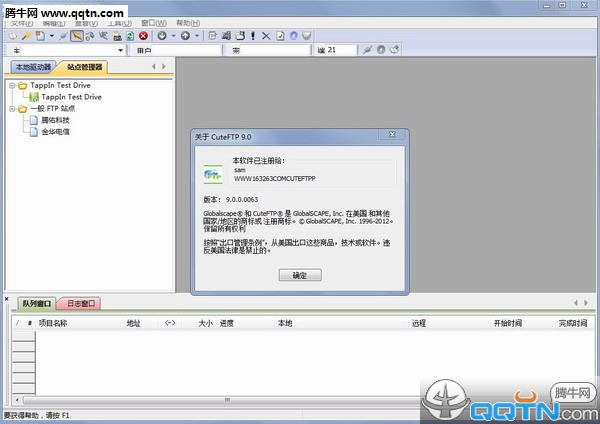The width and height of the screenshot is (600, 424).
Task: Click the queue horizontal scrollbar thumb
Action: [227, 400]
